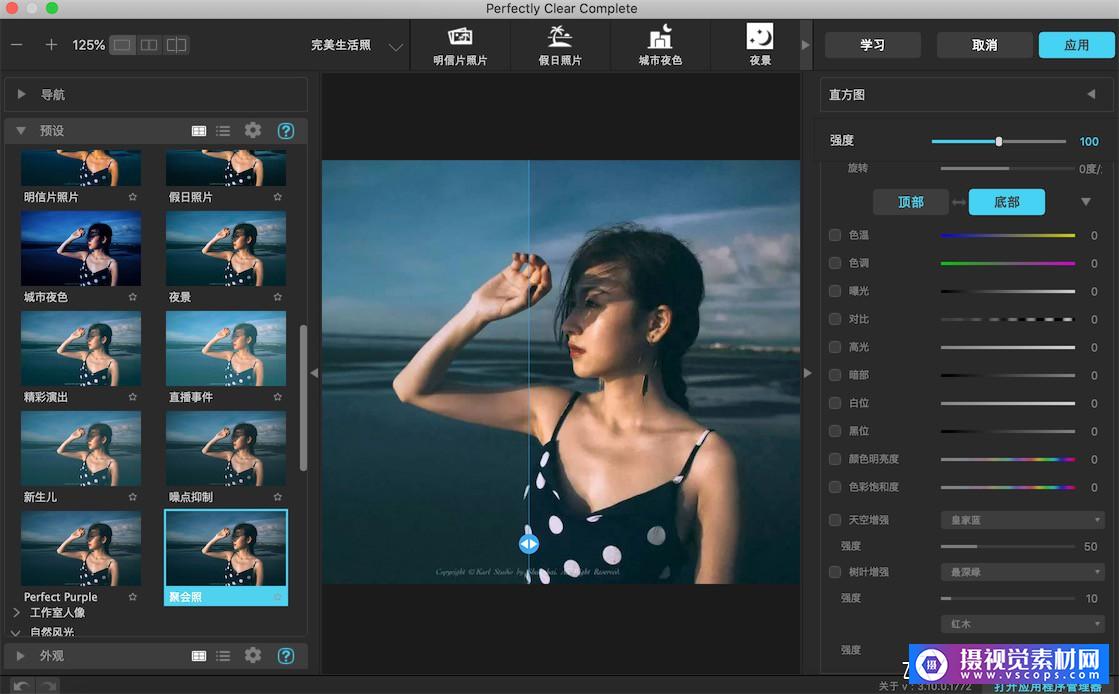
Task: Open the 最深绿 foliage color dropdown
Action: click(1023, 572)
